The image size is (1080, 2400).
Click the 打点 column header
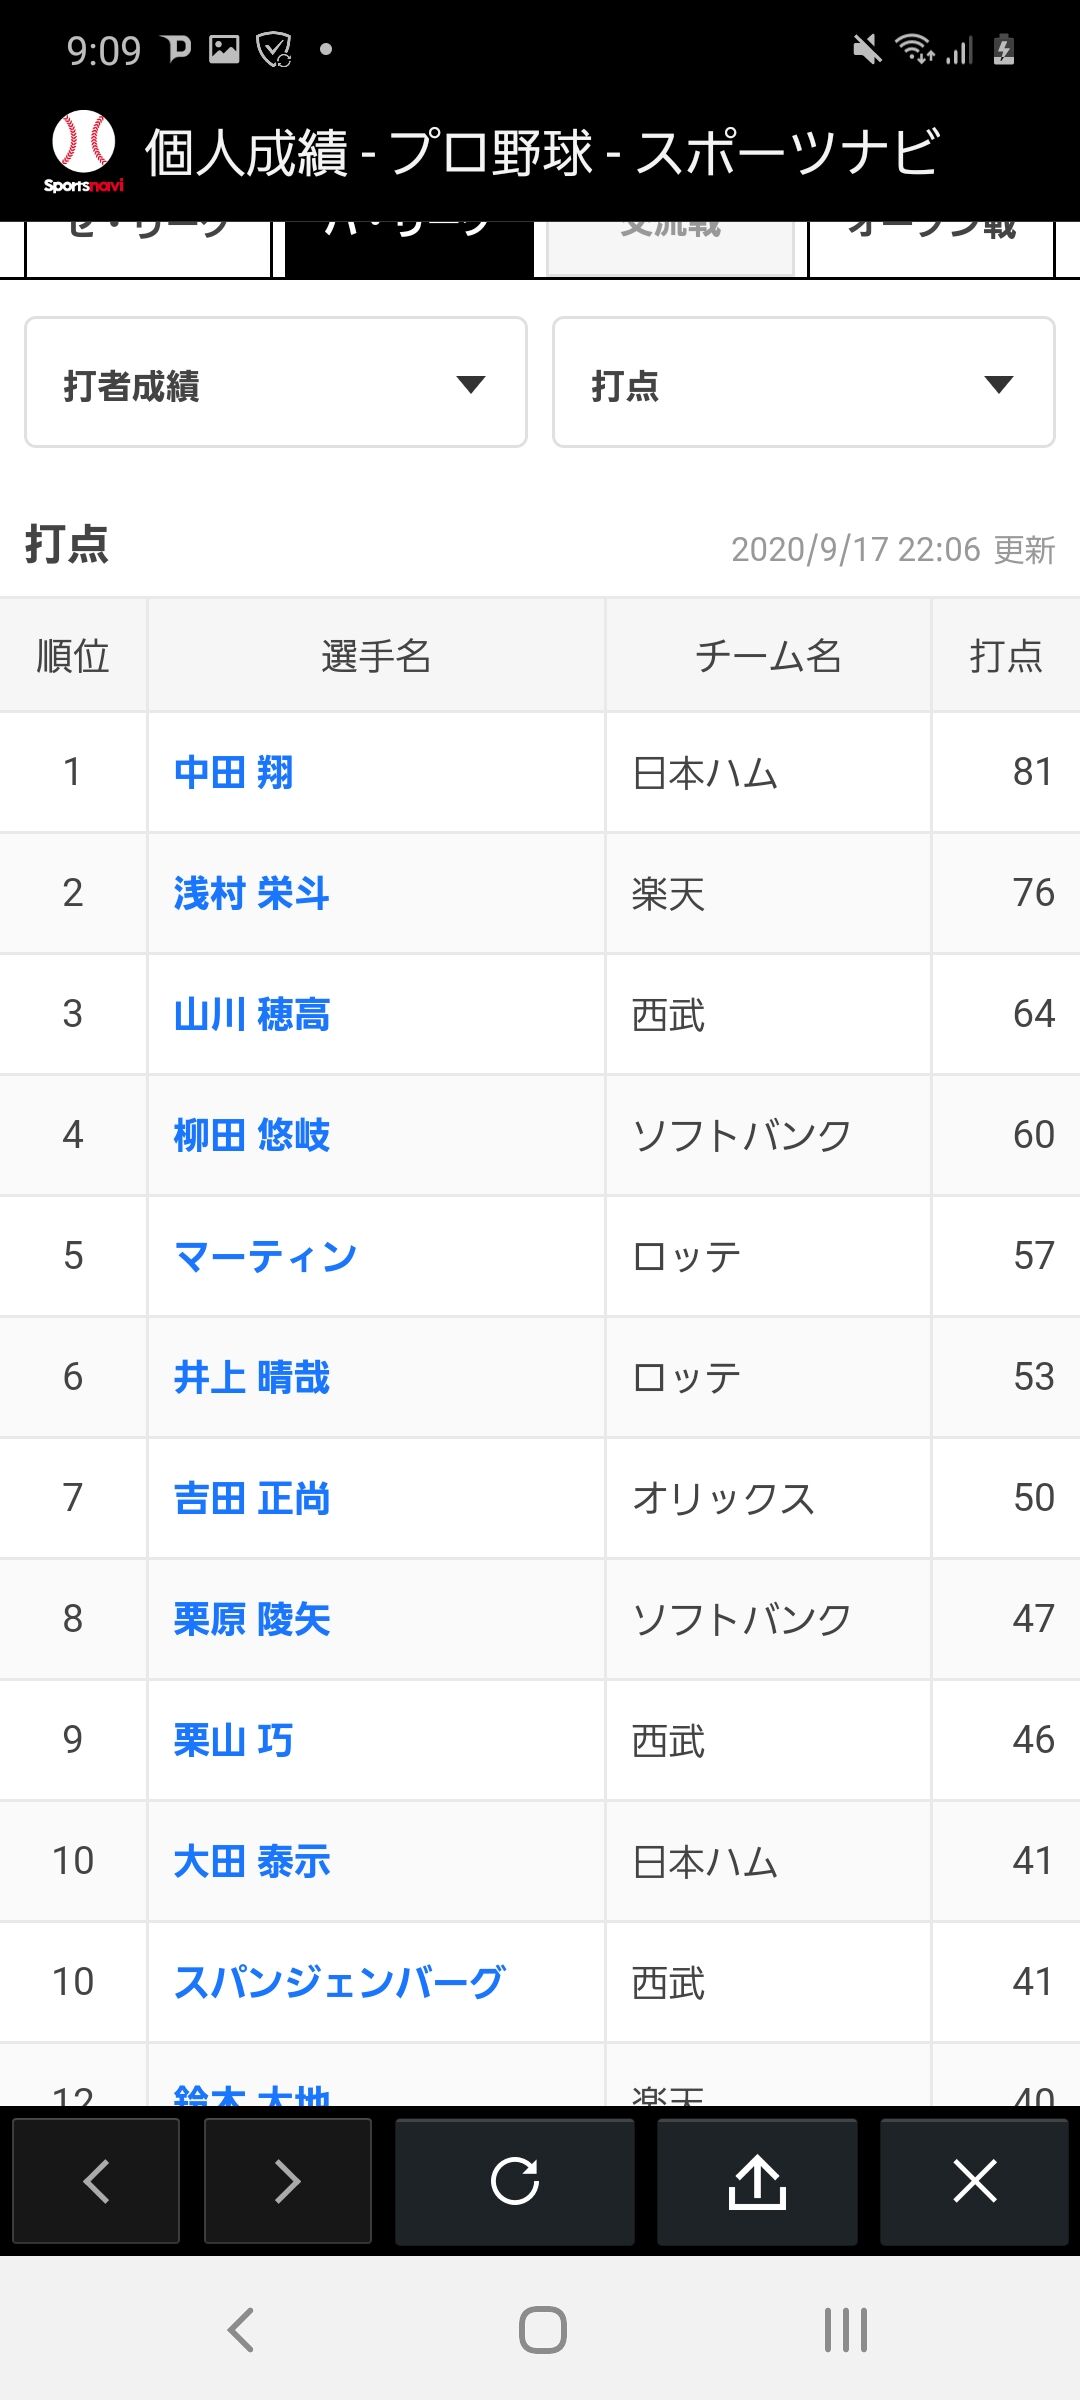click(x=1005, y=656)
